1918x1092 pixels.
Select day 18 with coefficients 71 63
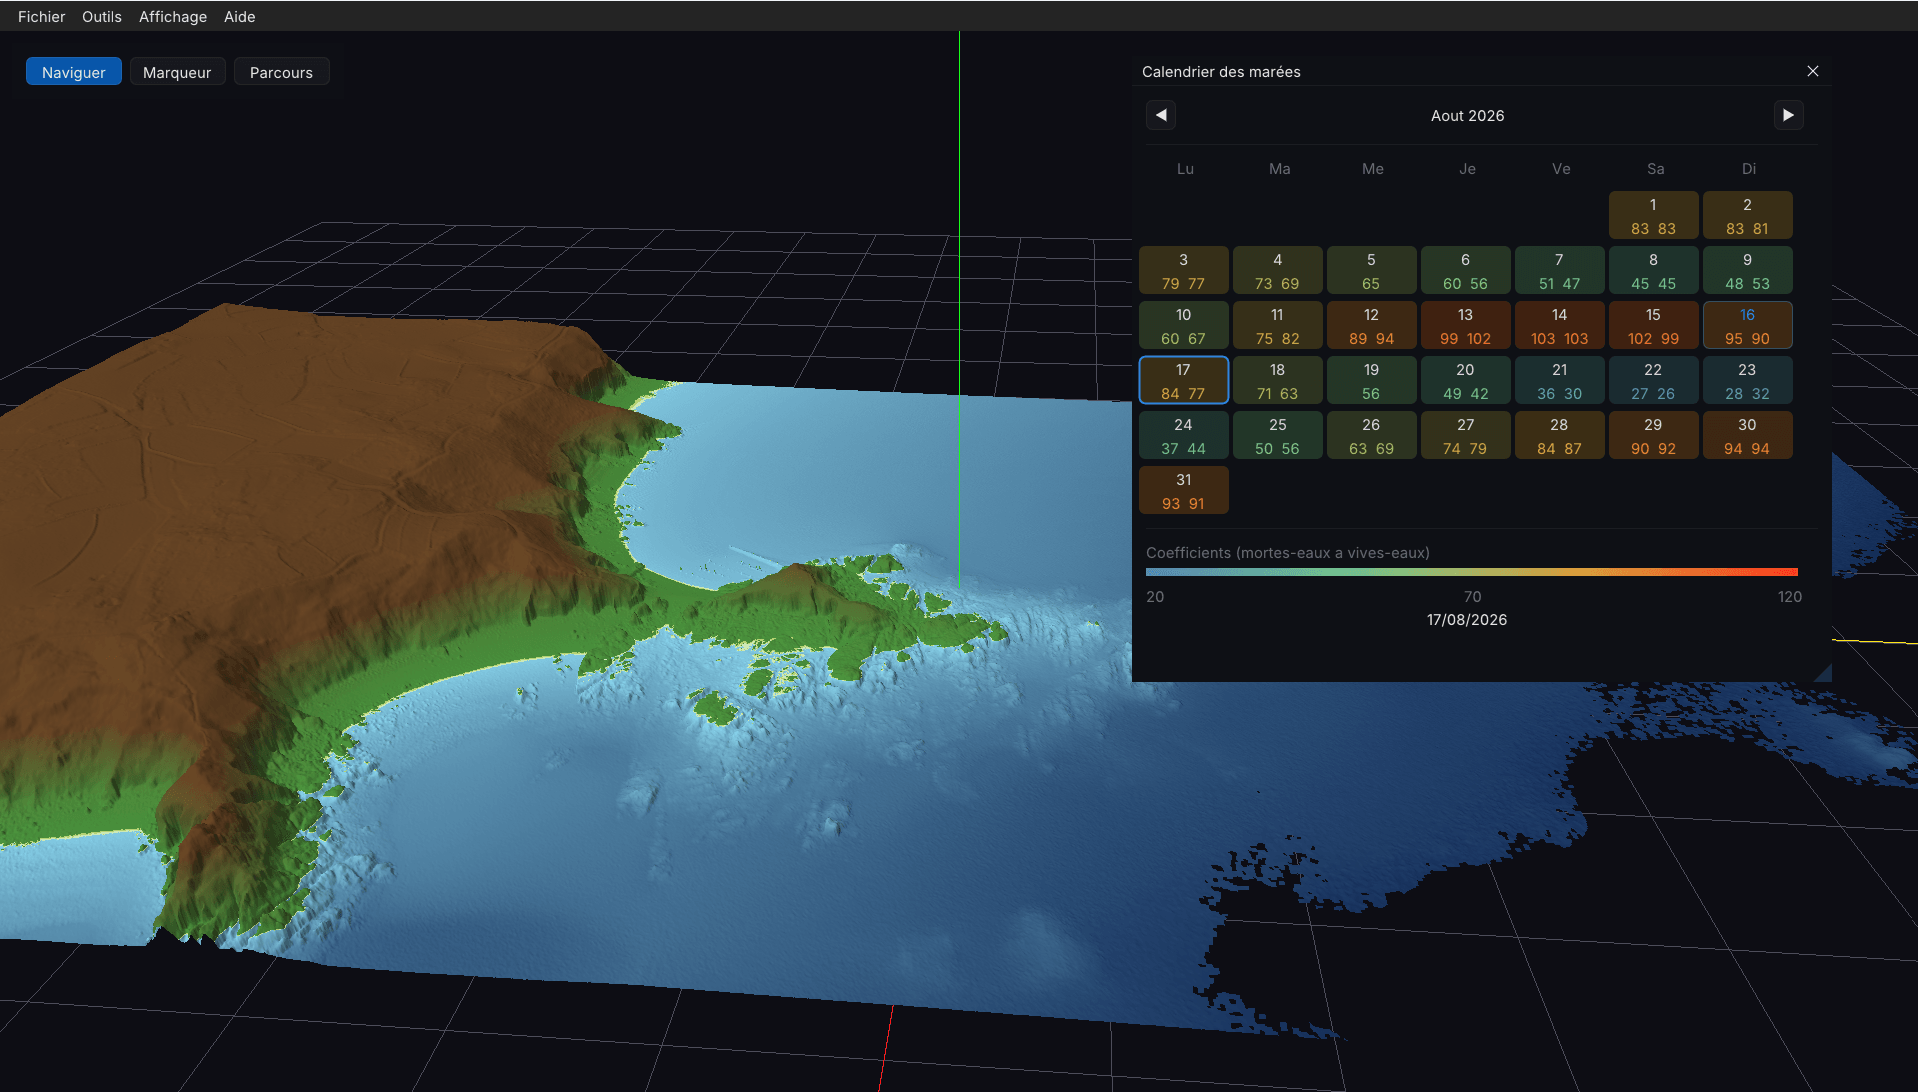pos(1277,381)
